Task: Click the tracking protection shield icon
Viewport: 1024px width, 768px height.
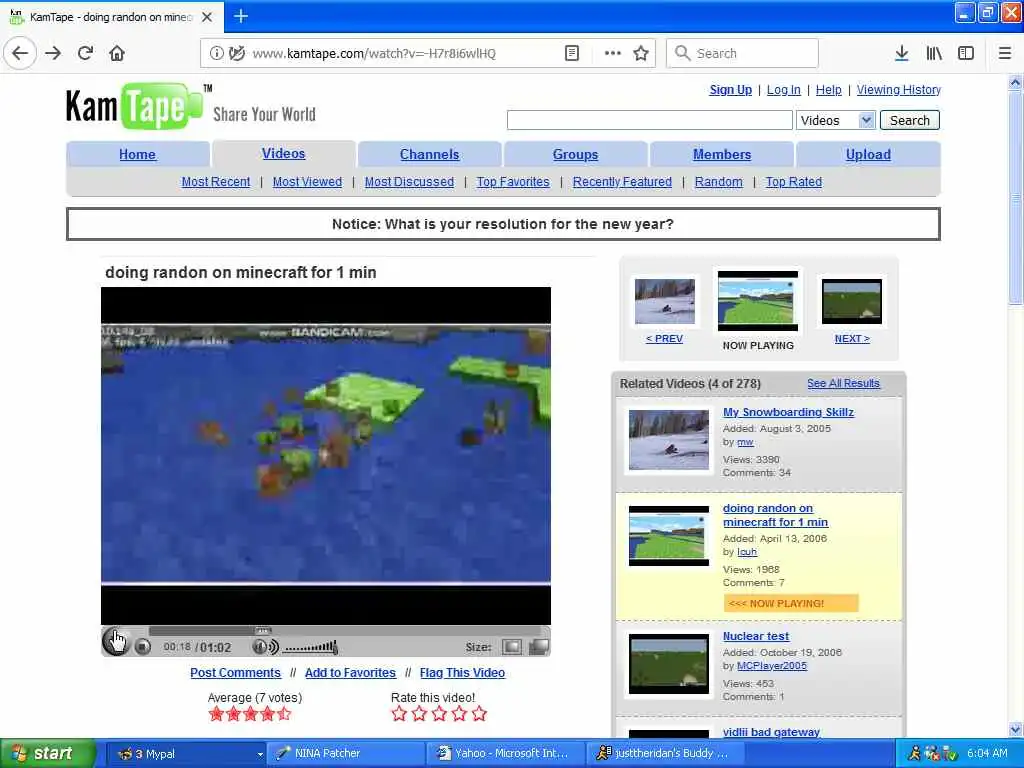Action: (x=237, y=53)
